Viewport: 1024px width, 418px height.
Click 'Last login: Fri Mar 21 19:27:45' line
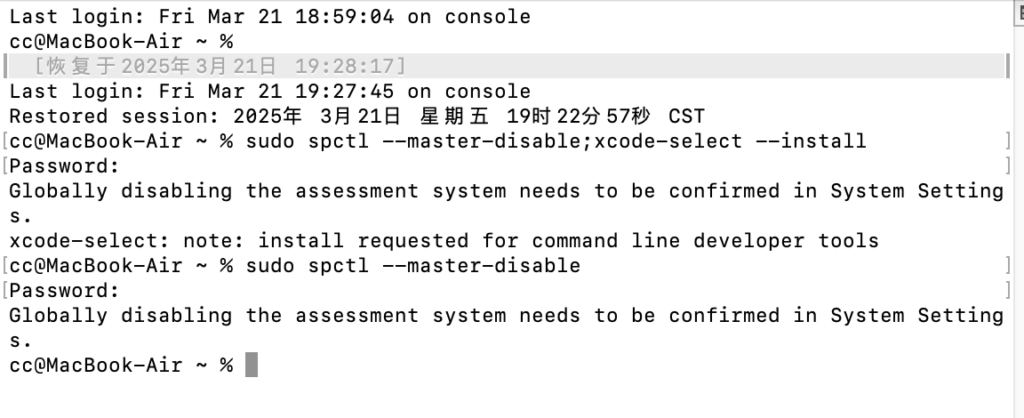point(270,91)
